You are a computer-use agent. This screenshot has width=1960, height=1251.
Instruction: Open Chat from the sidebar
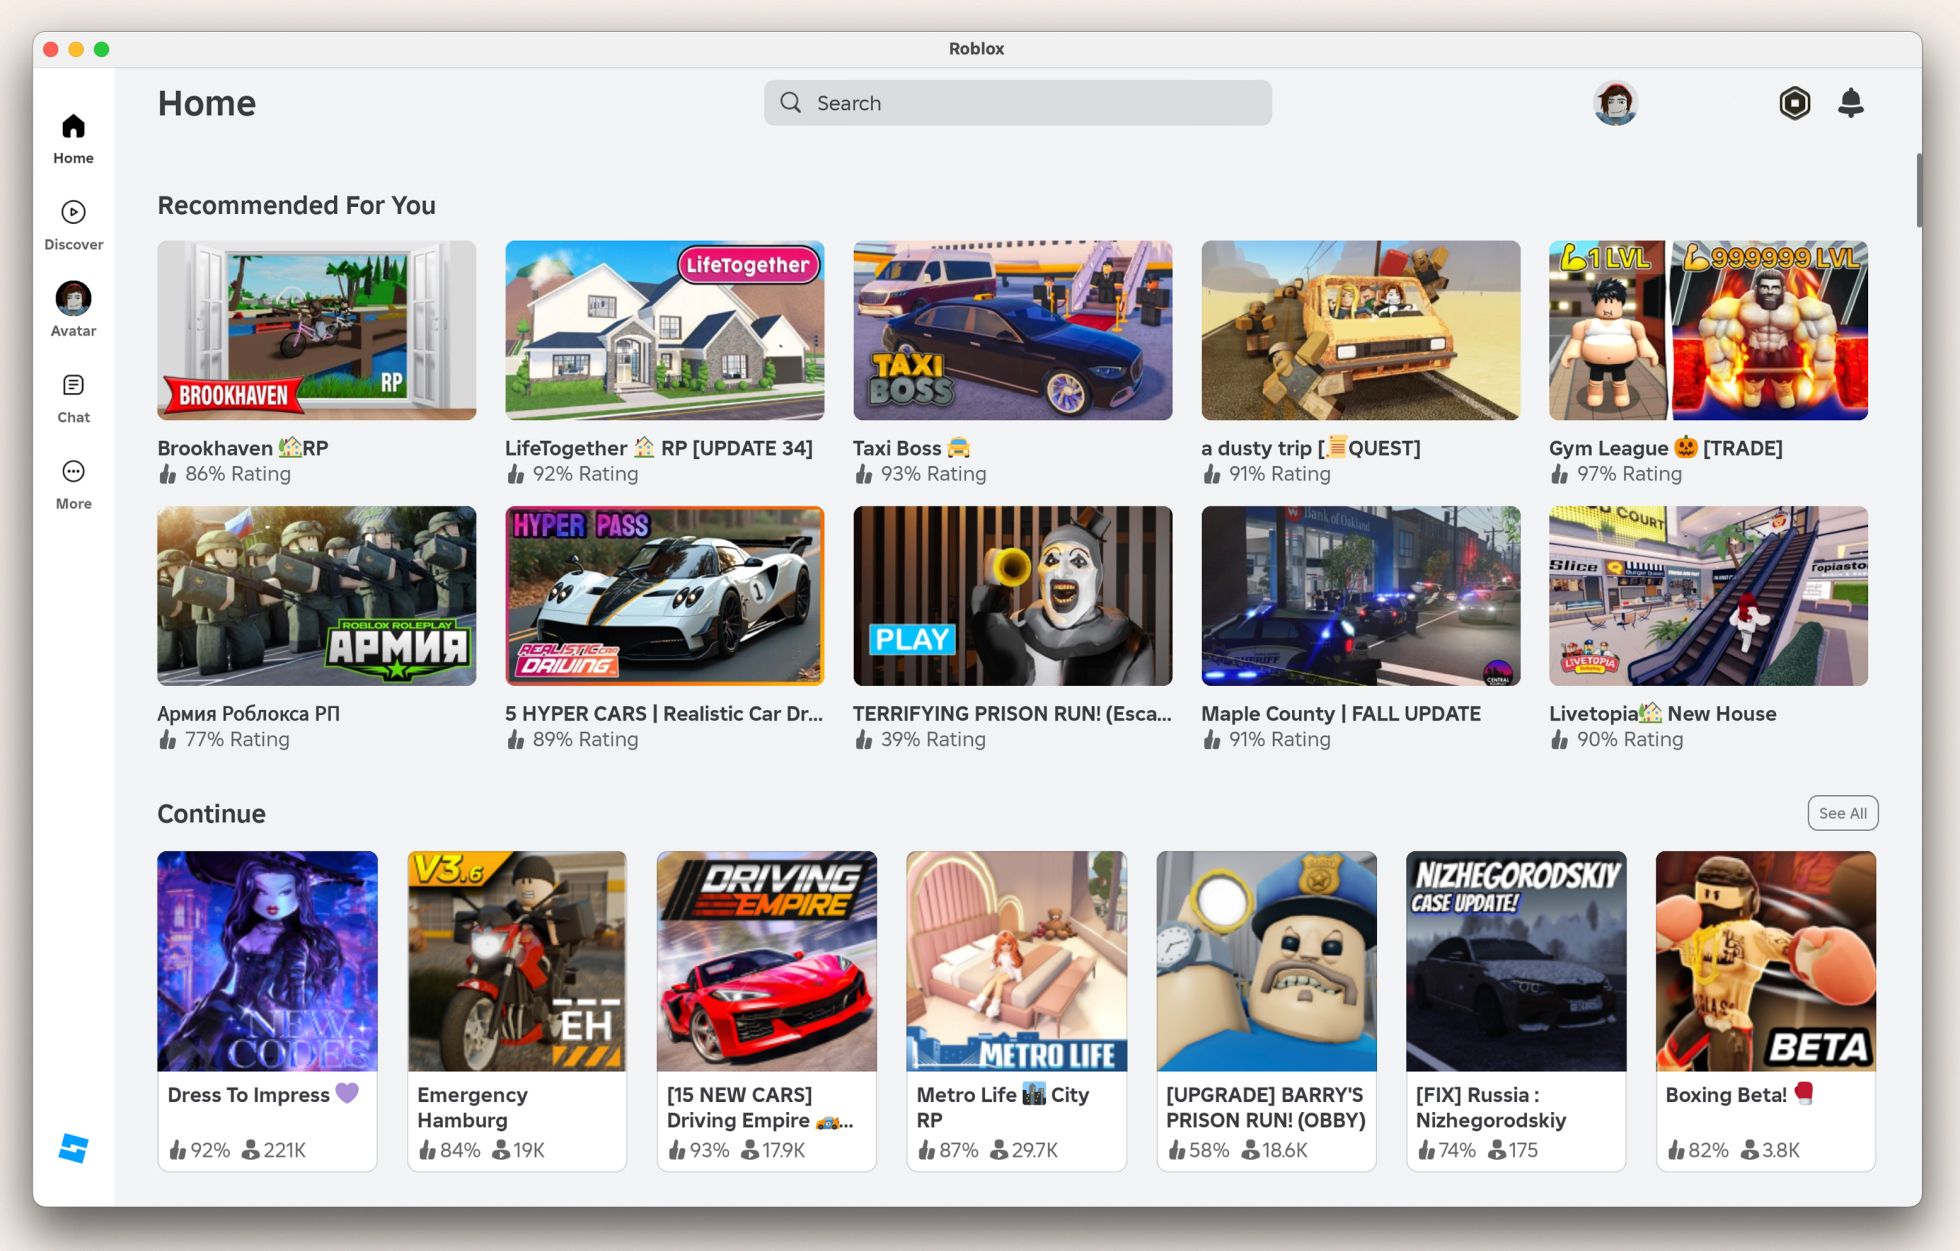[73, 386]
